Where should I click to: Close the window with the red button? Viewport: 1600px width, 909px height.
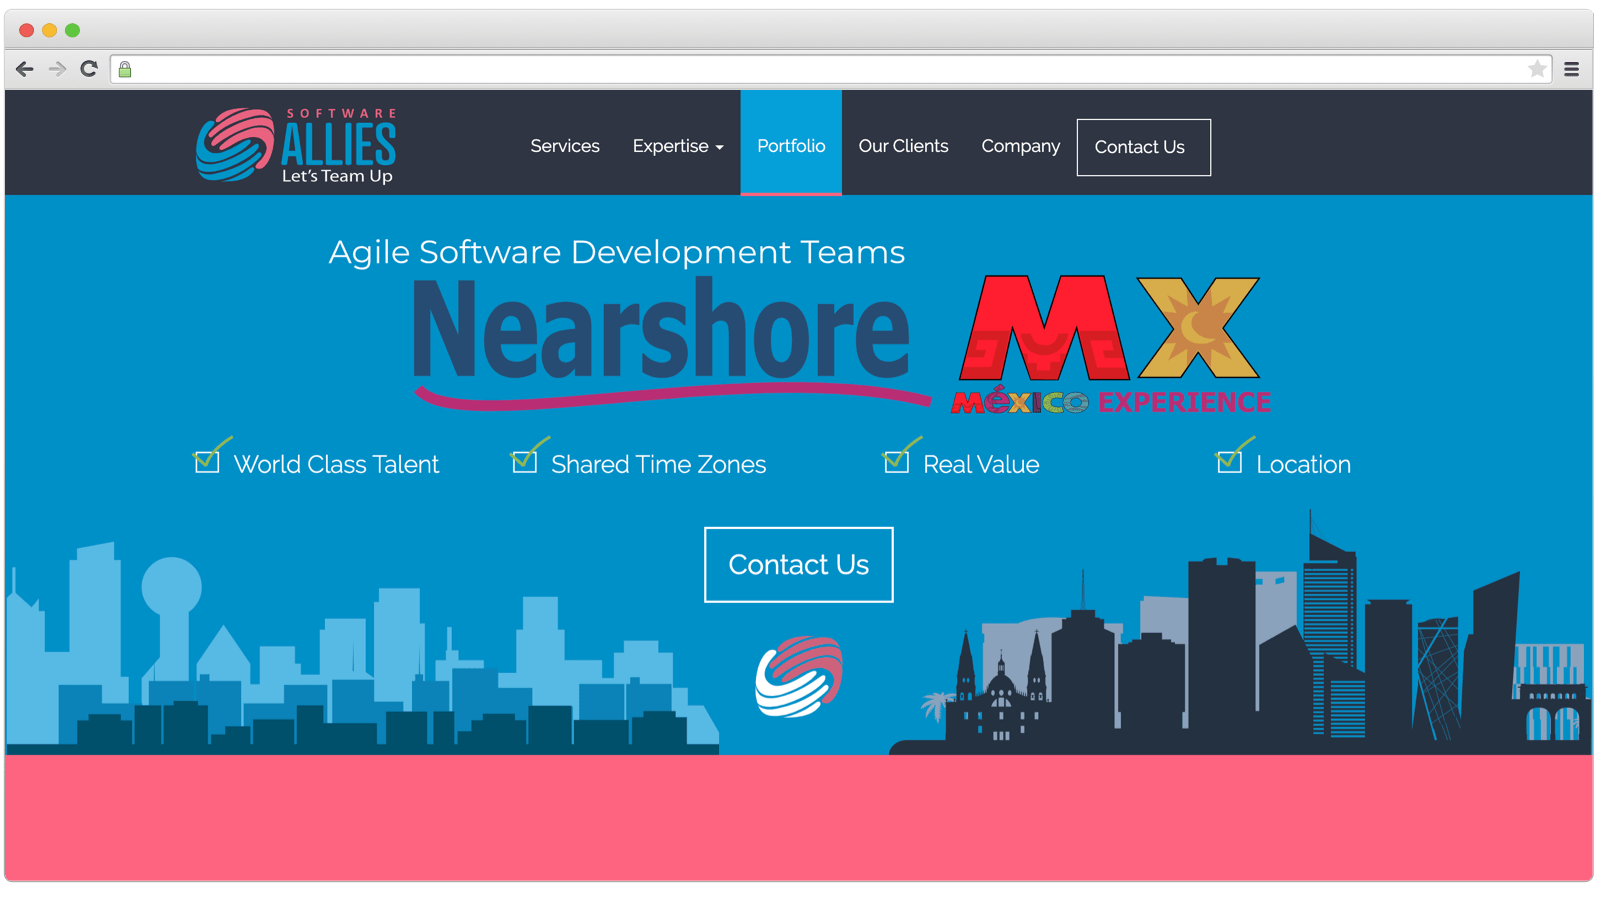tap(27, 30)
